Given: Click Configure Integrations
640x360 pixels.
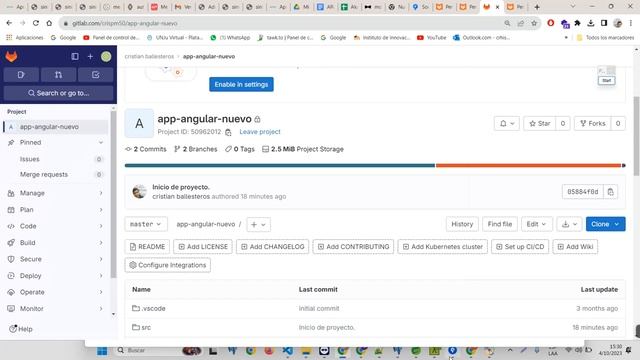Looking at the screenshot, I should click(x=168, y=265).
